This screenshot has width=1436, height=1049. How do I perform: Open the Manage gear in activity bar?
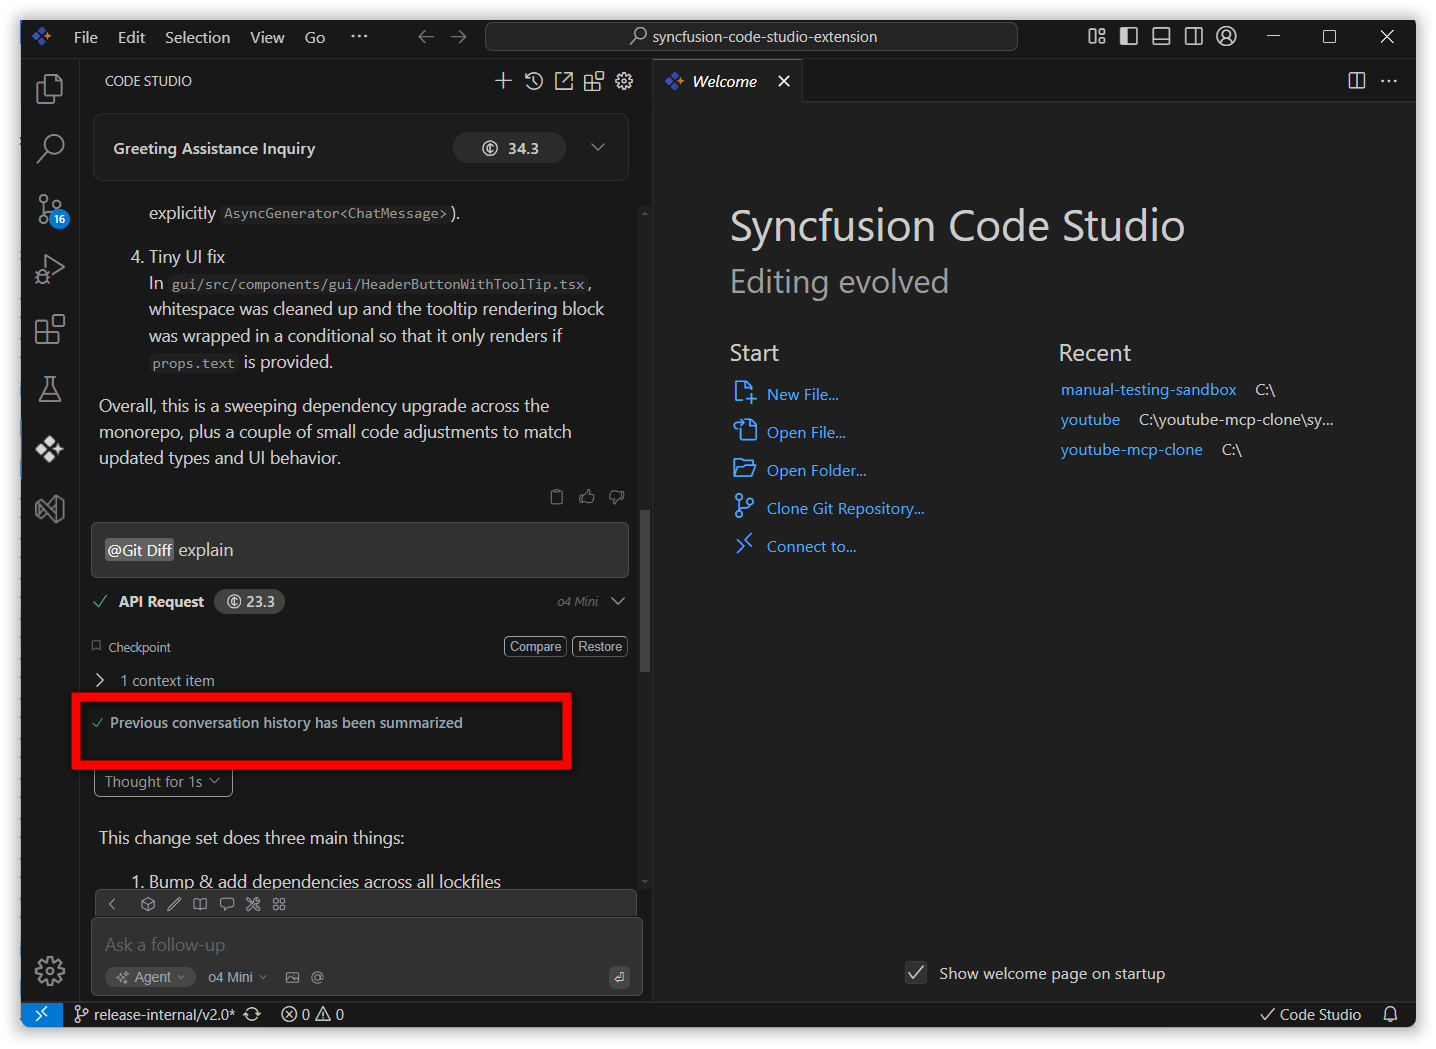(50, 970)
